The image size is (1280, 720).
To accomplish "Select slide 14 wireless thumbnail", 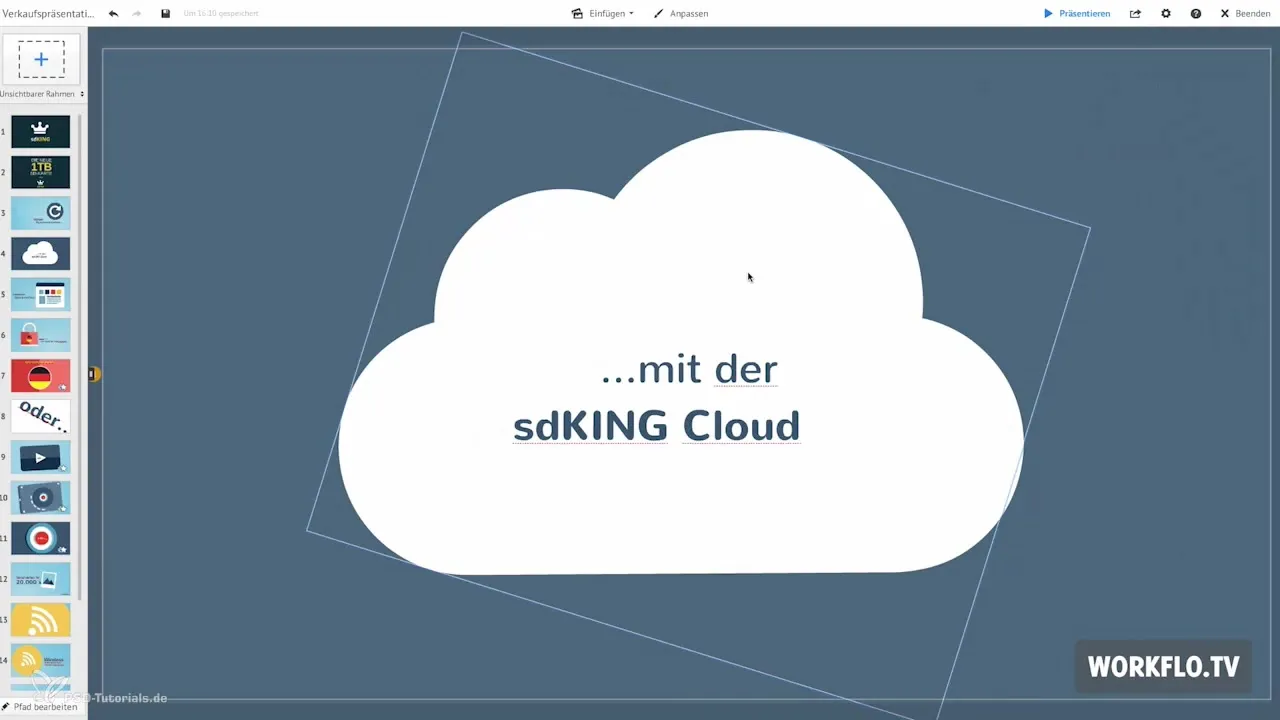I will tap(41, 660).
